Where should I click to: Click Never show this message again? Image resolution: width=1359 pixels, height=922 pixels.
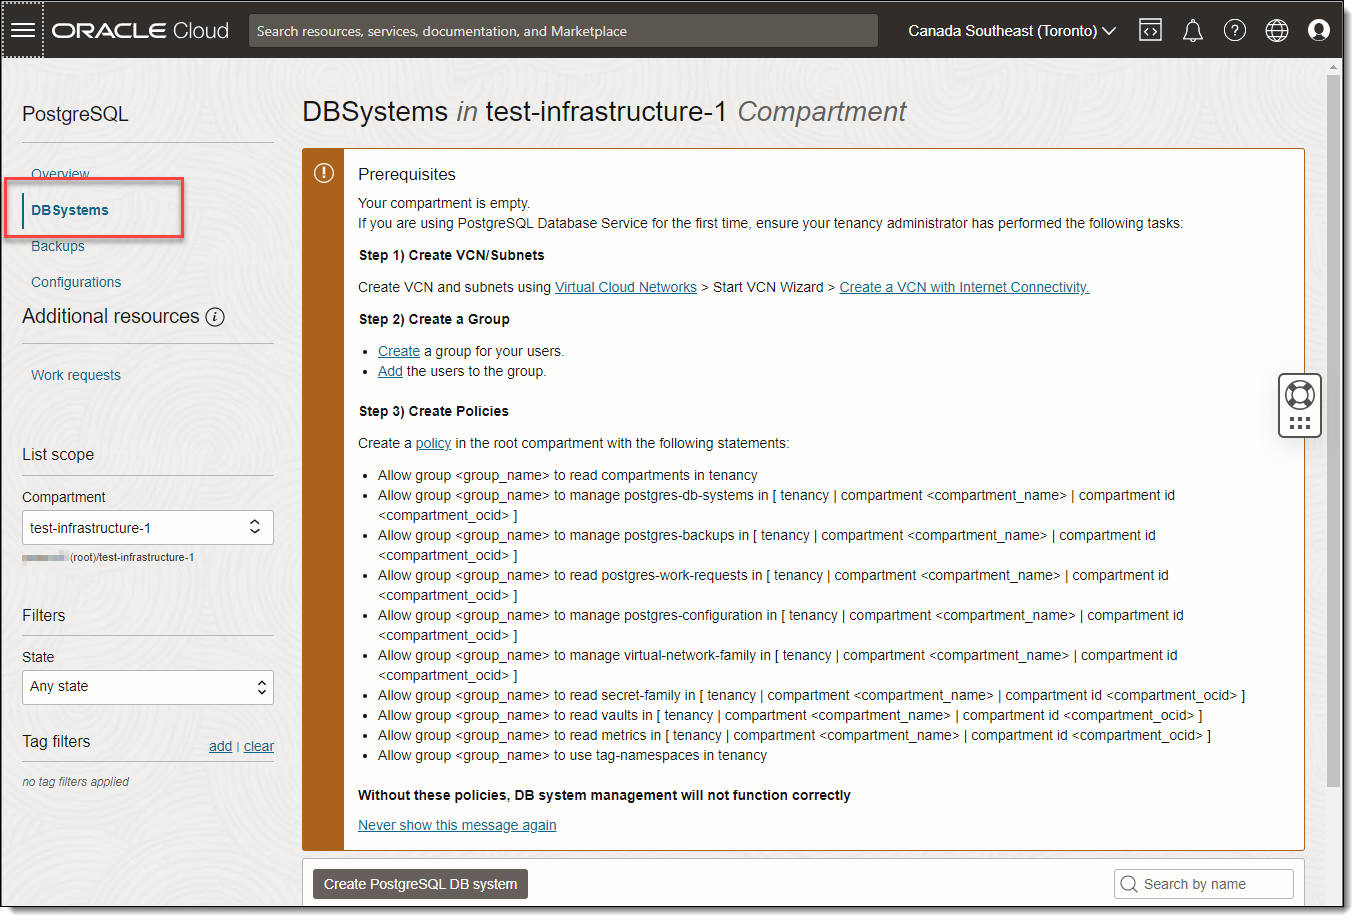click(x=457, y=825)
